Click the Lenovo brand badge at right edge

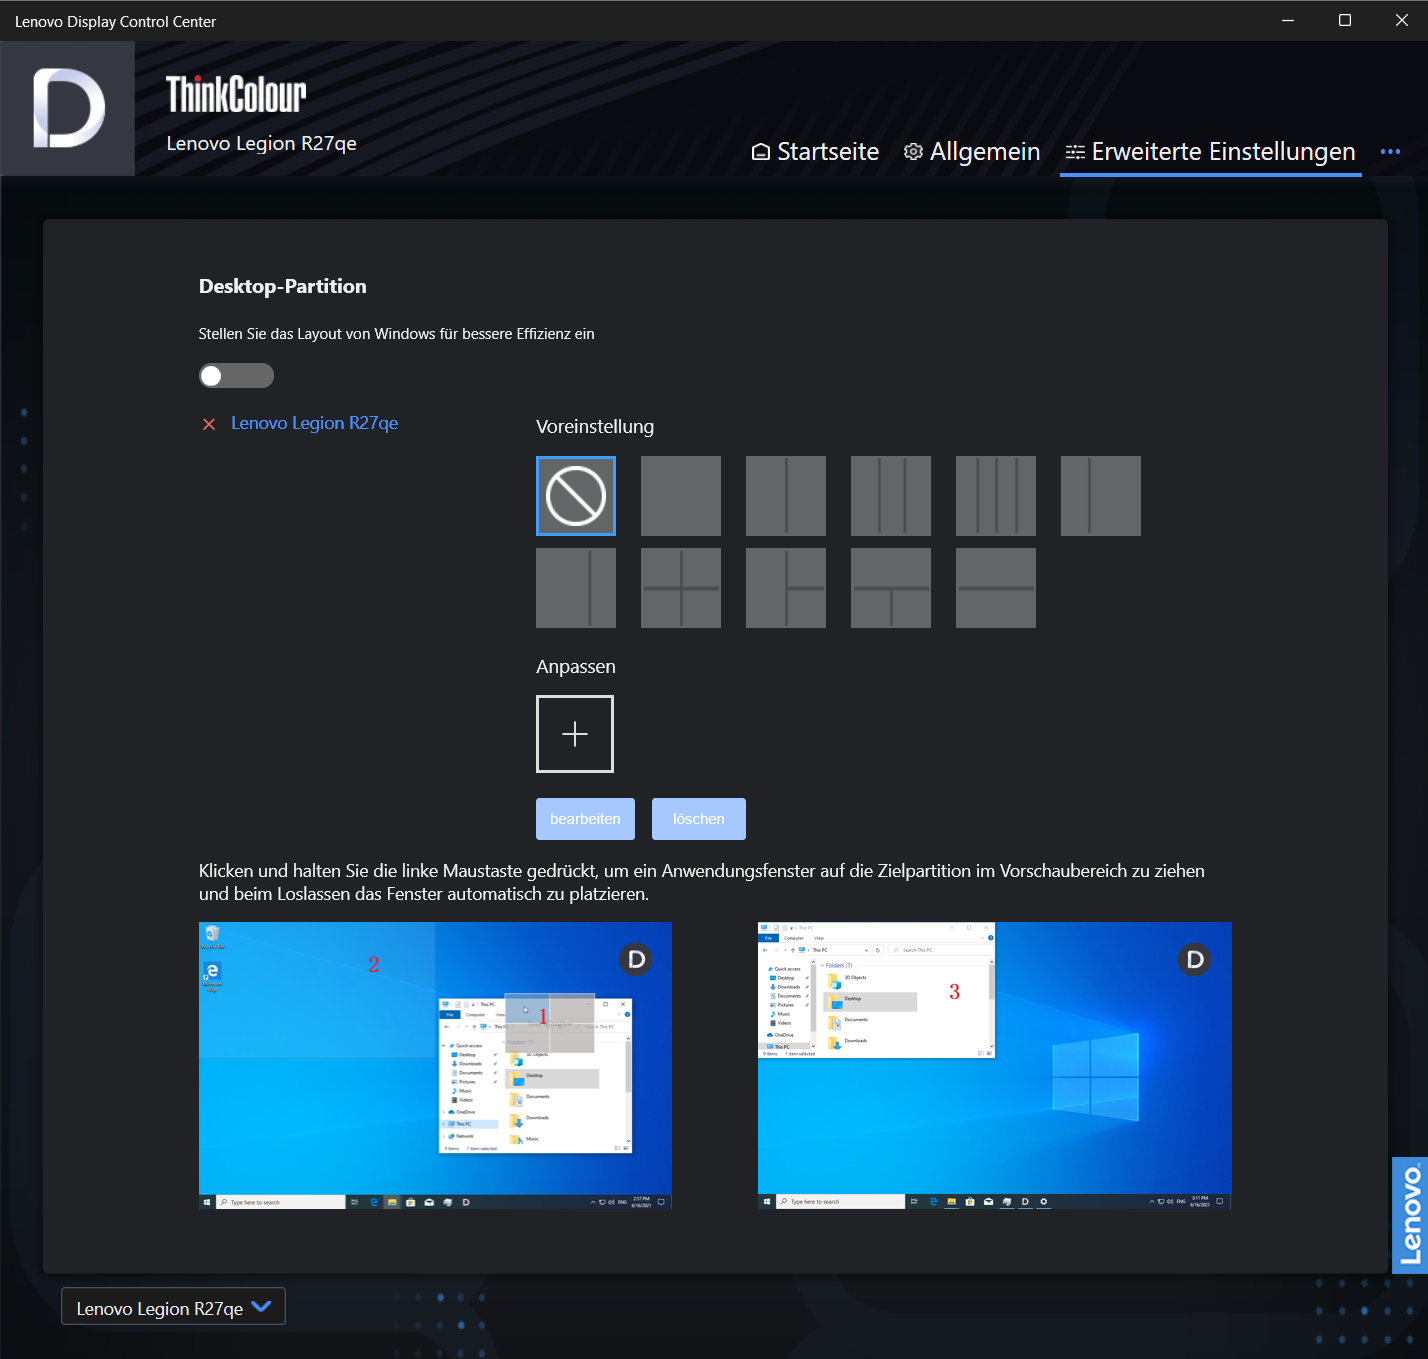click(x=1410, y=1215)
